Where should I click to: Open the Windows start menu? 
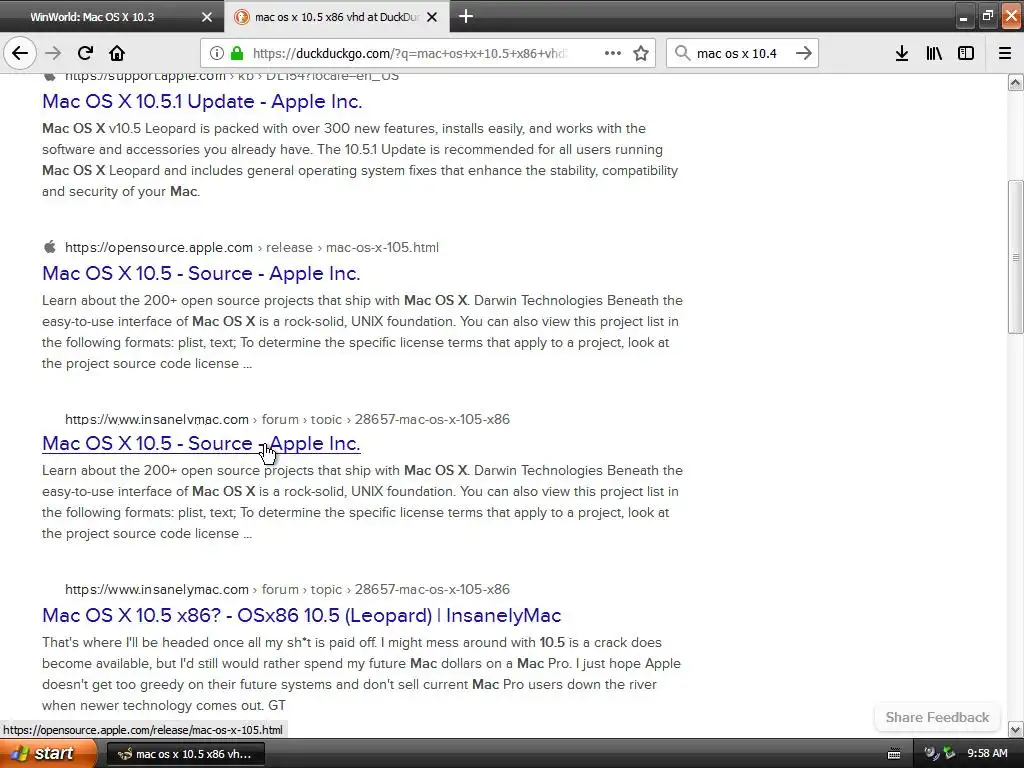47,753
